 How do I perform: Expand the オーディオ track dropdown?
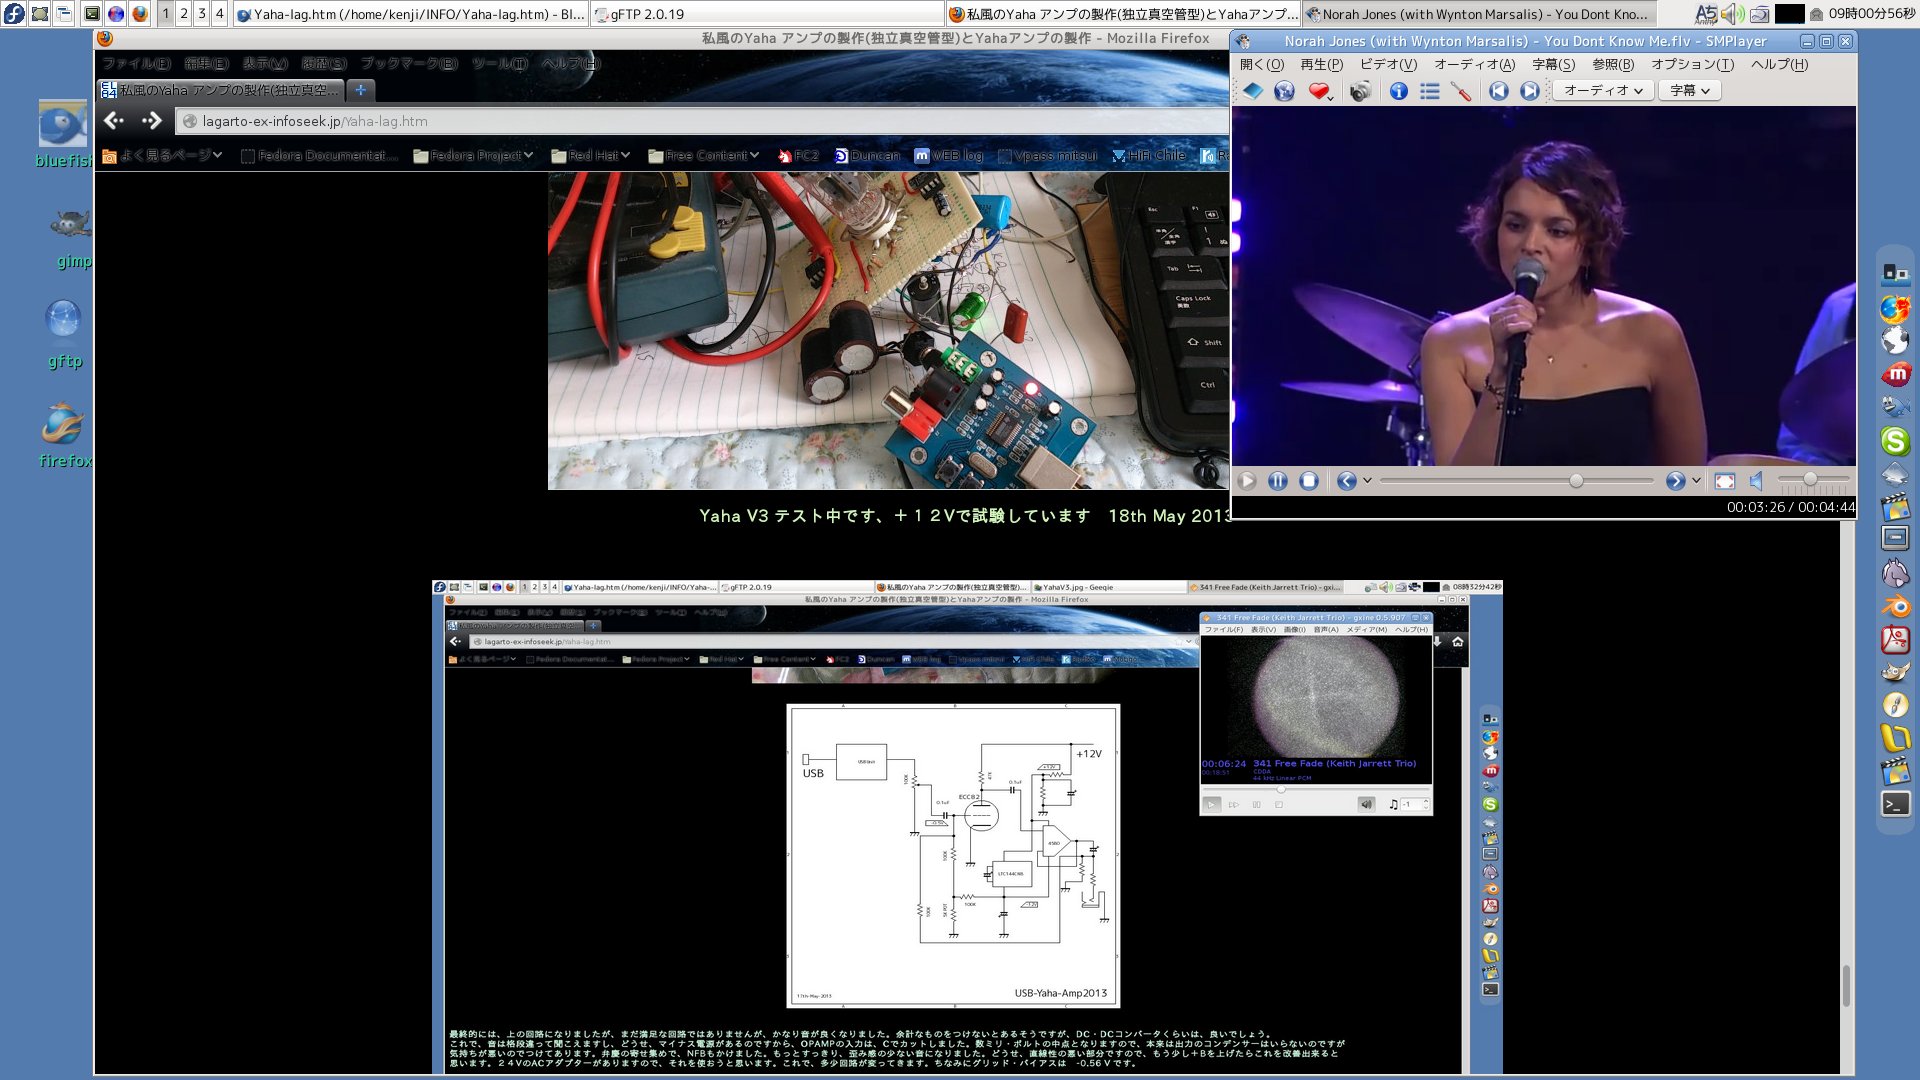[1603, 91]
